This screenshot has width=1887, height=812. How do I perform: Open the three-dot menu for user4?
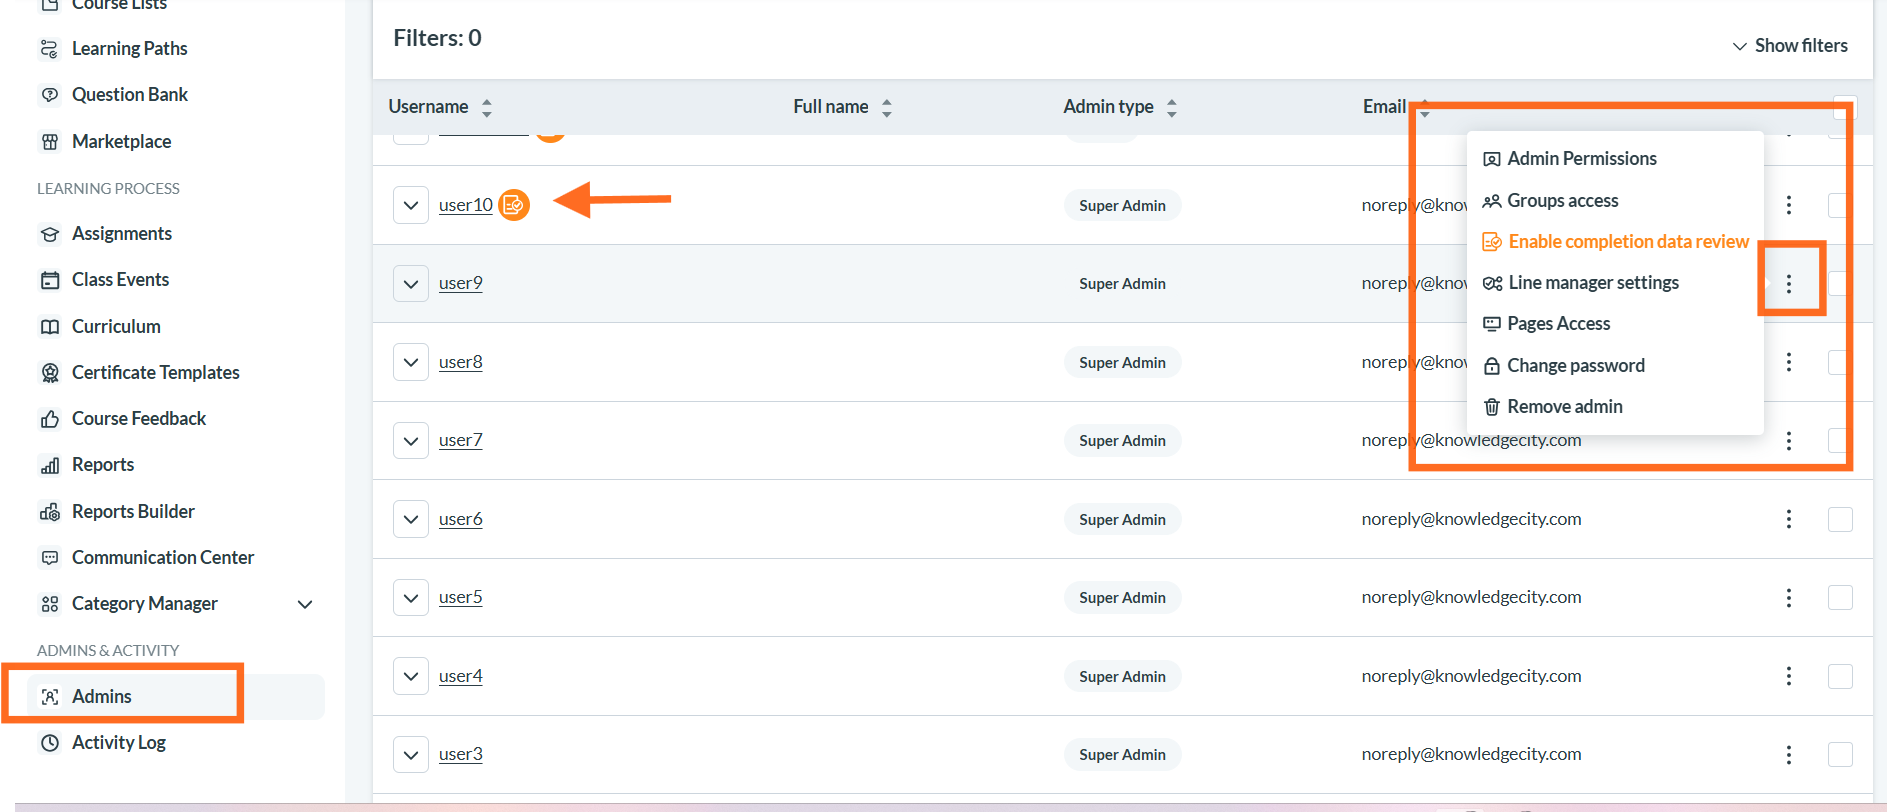pyautogui.click(x=1789, y=676)
